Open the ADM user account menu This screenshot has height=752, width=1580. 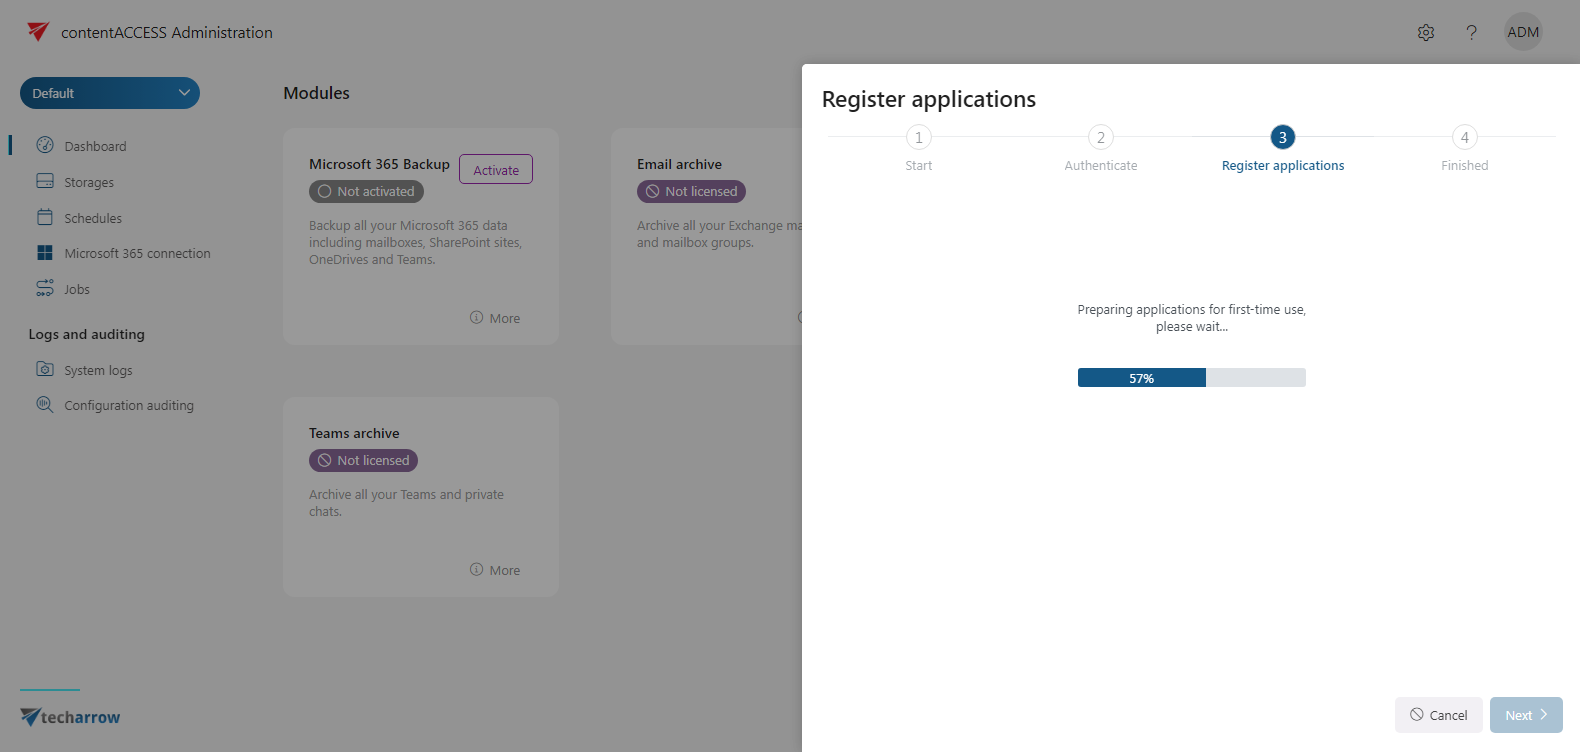[1523, 32]
